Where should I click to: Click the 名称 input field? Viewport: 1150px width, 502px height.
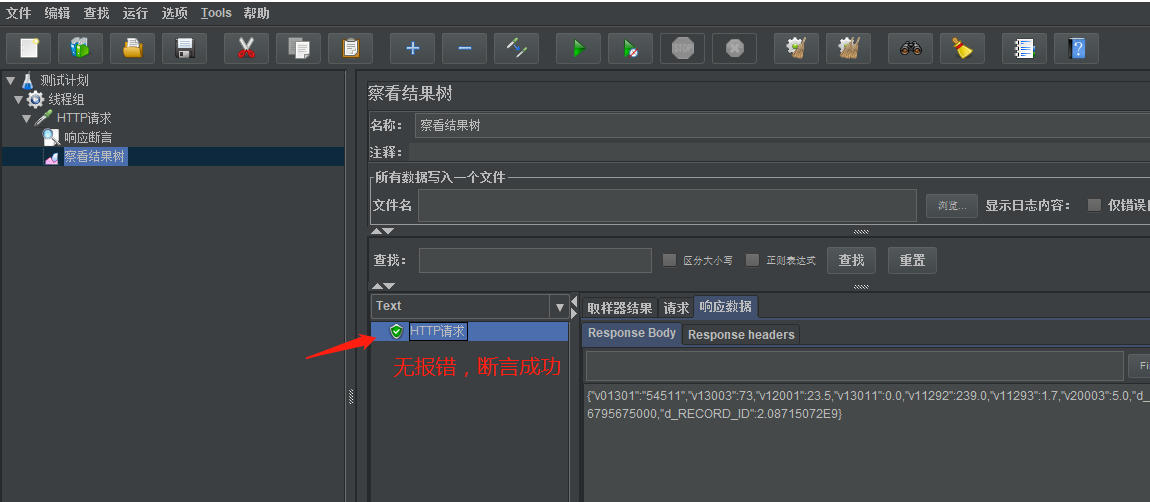782,126
